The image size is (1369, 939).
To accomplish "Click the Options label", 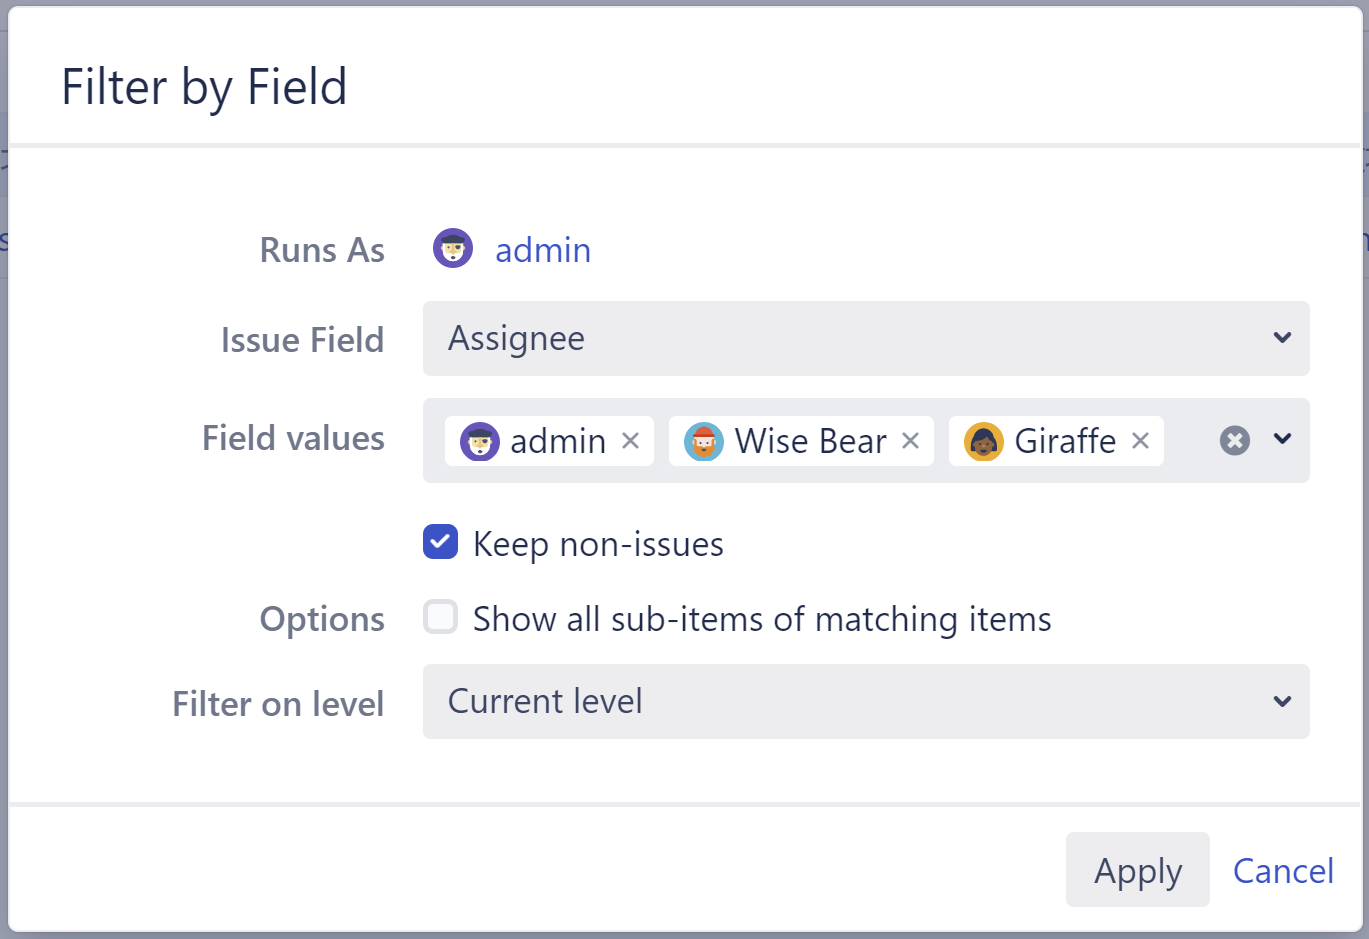I will 321,619.
